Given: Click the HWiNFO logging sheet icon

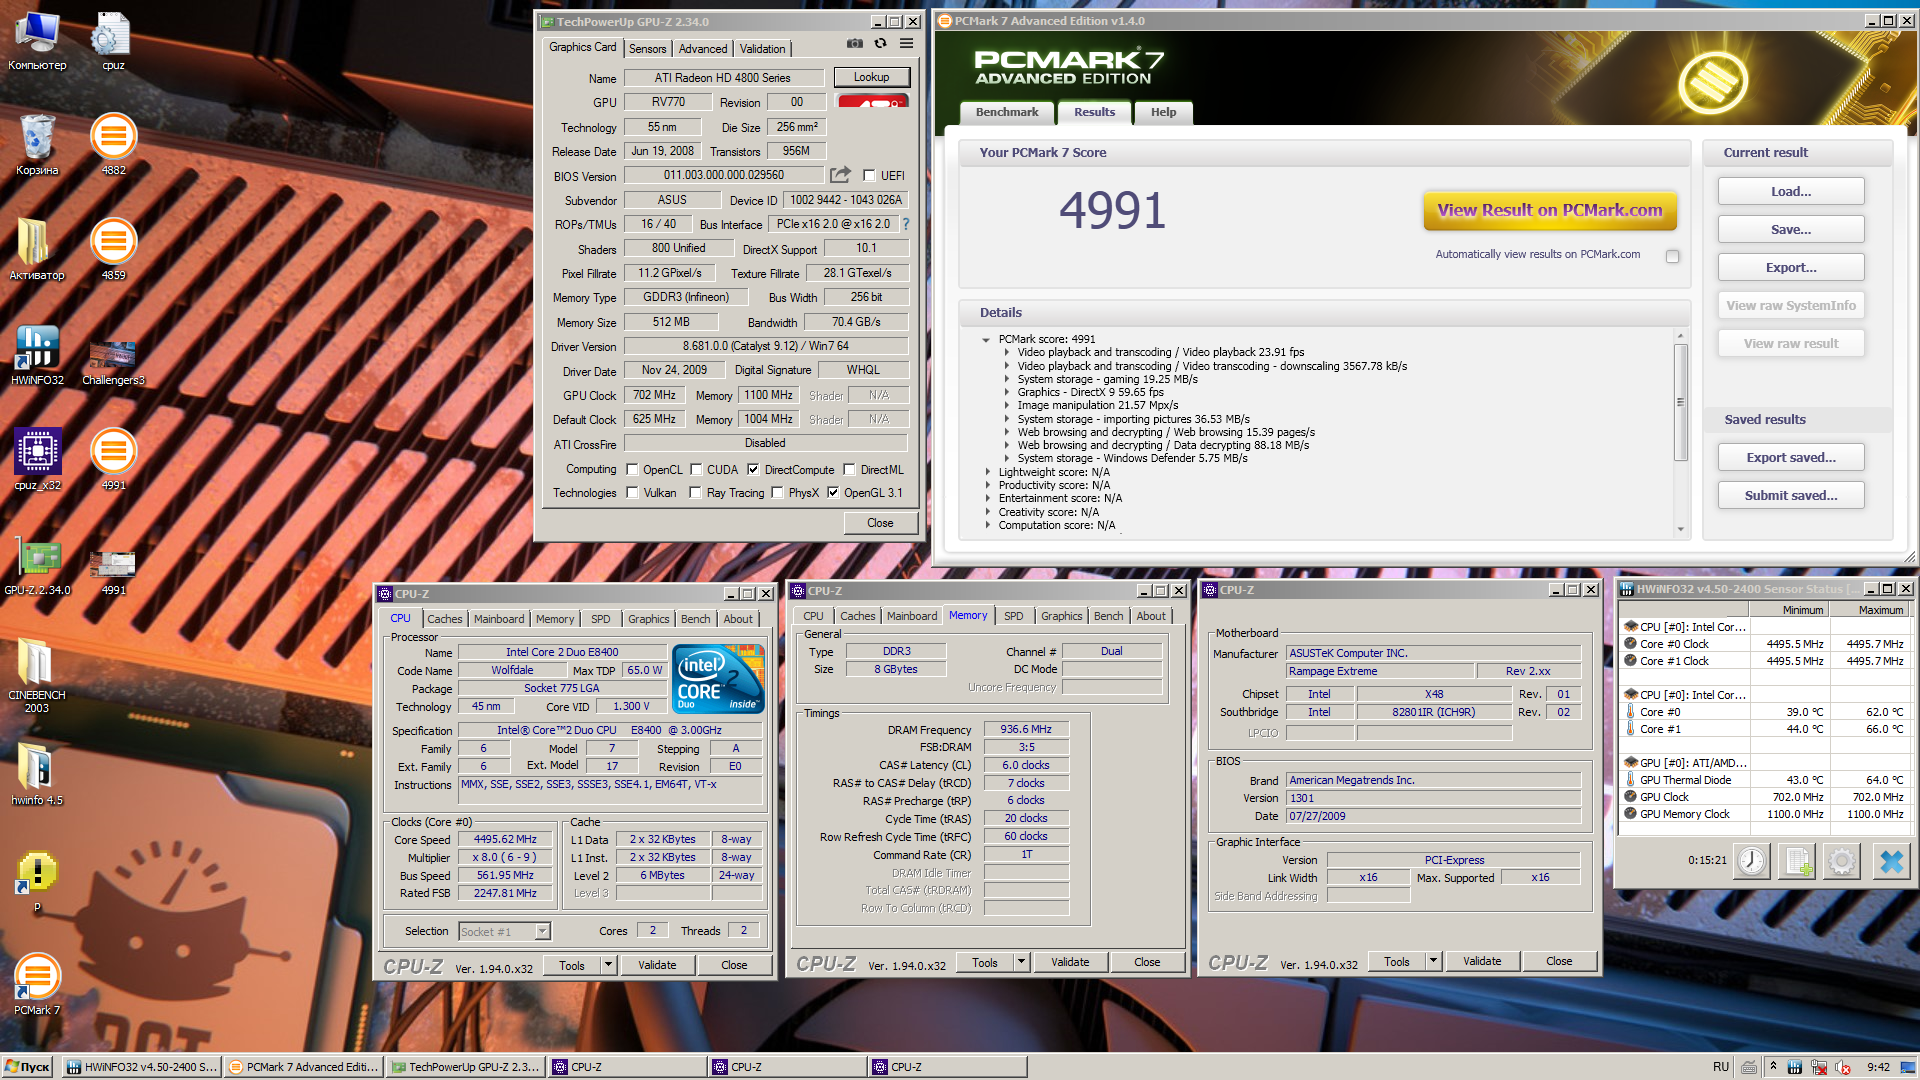Looking at the screenshot, I should 1798,861.
